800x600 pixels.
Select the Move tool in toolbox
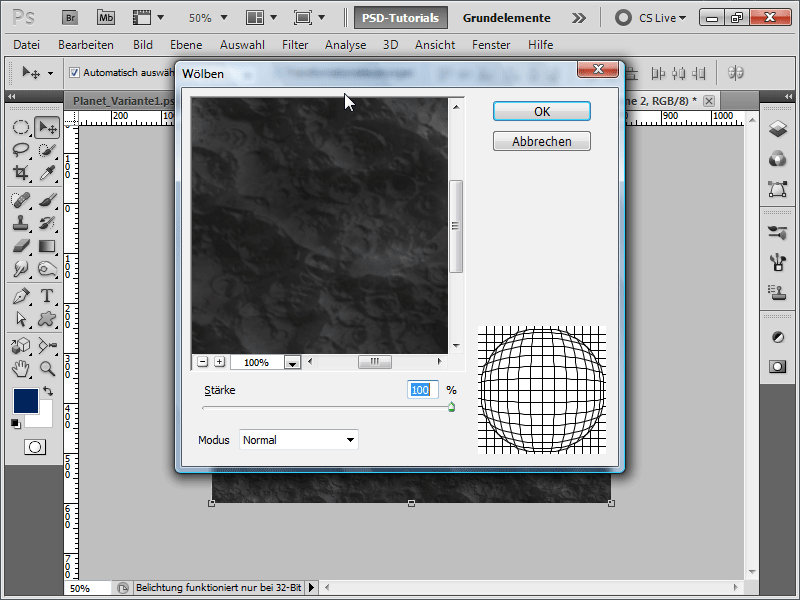click(47, 127)
